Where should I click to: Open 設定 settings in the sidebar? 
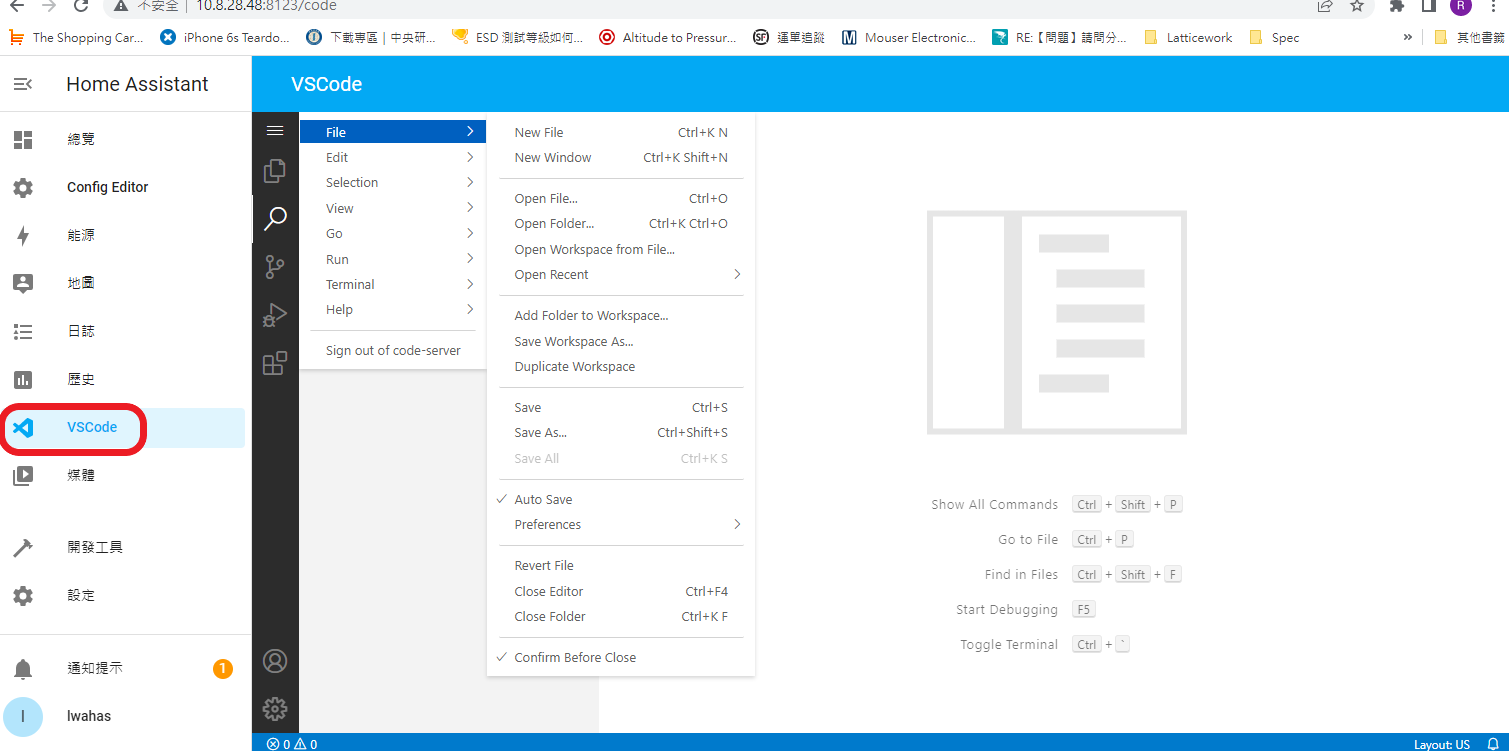(x=125, y=595)
